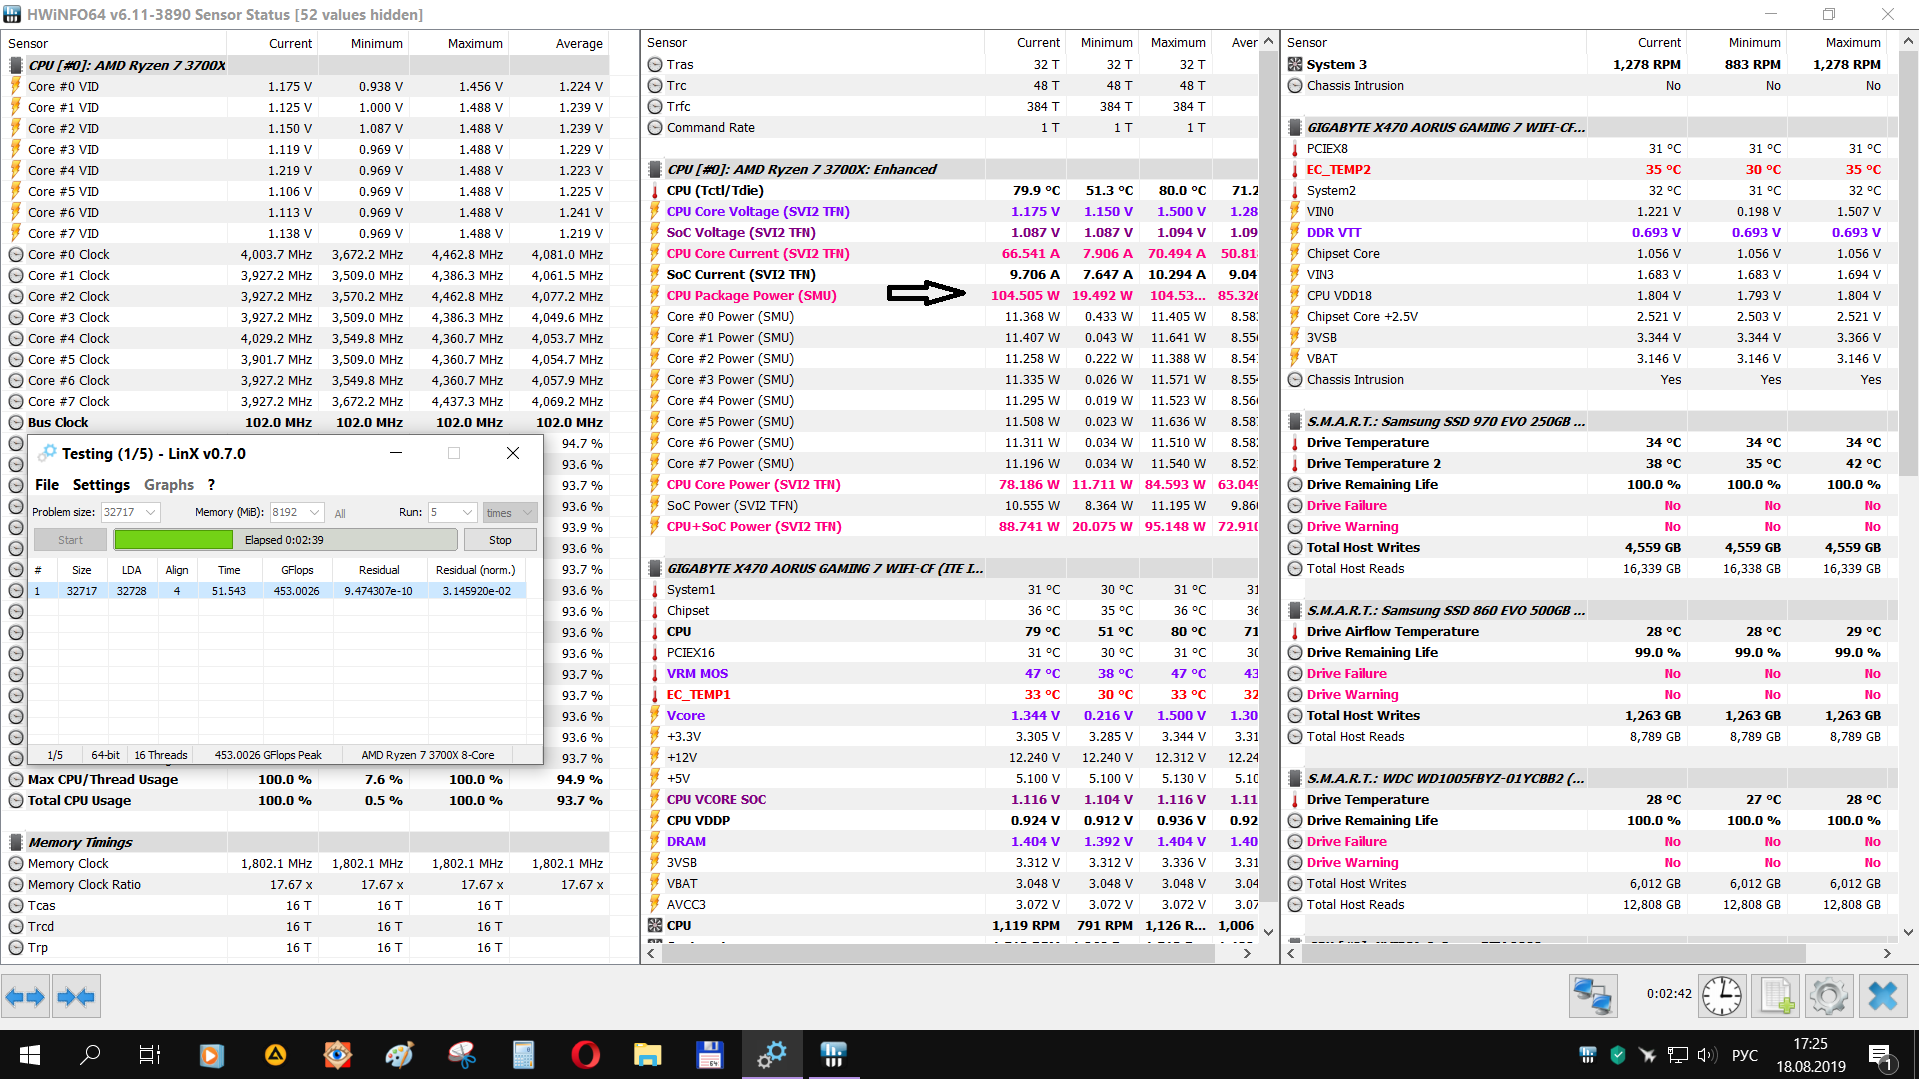Expand HWiNFO sensor columns with the diverging-arrows button
This screenshot has height=1079, width=1919.
25,996
